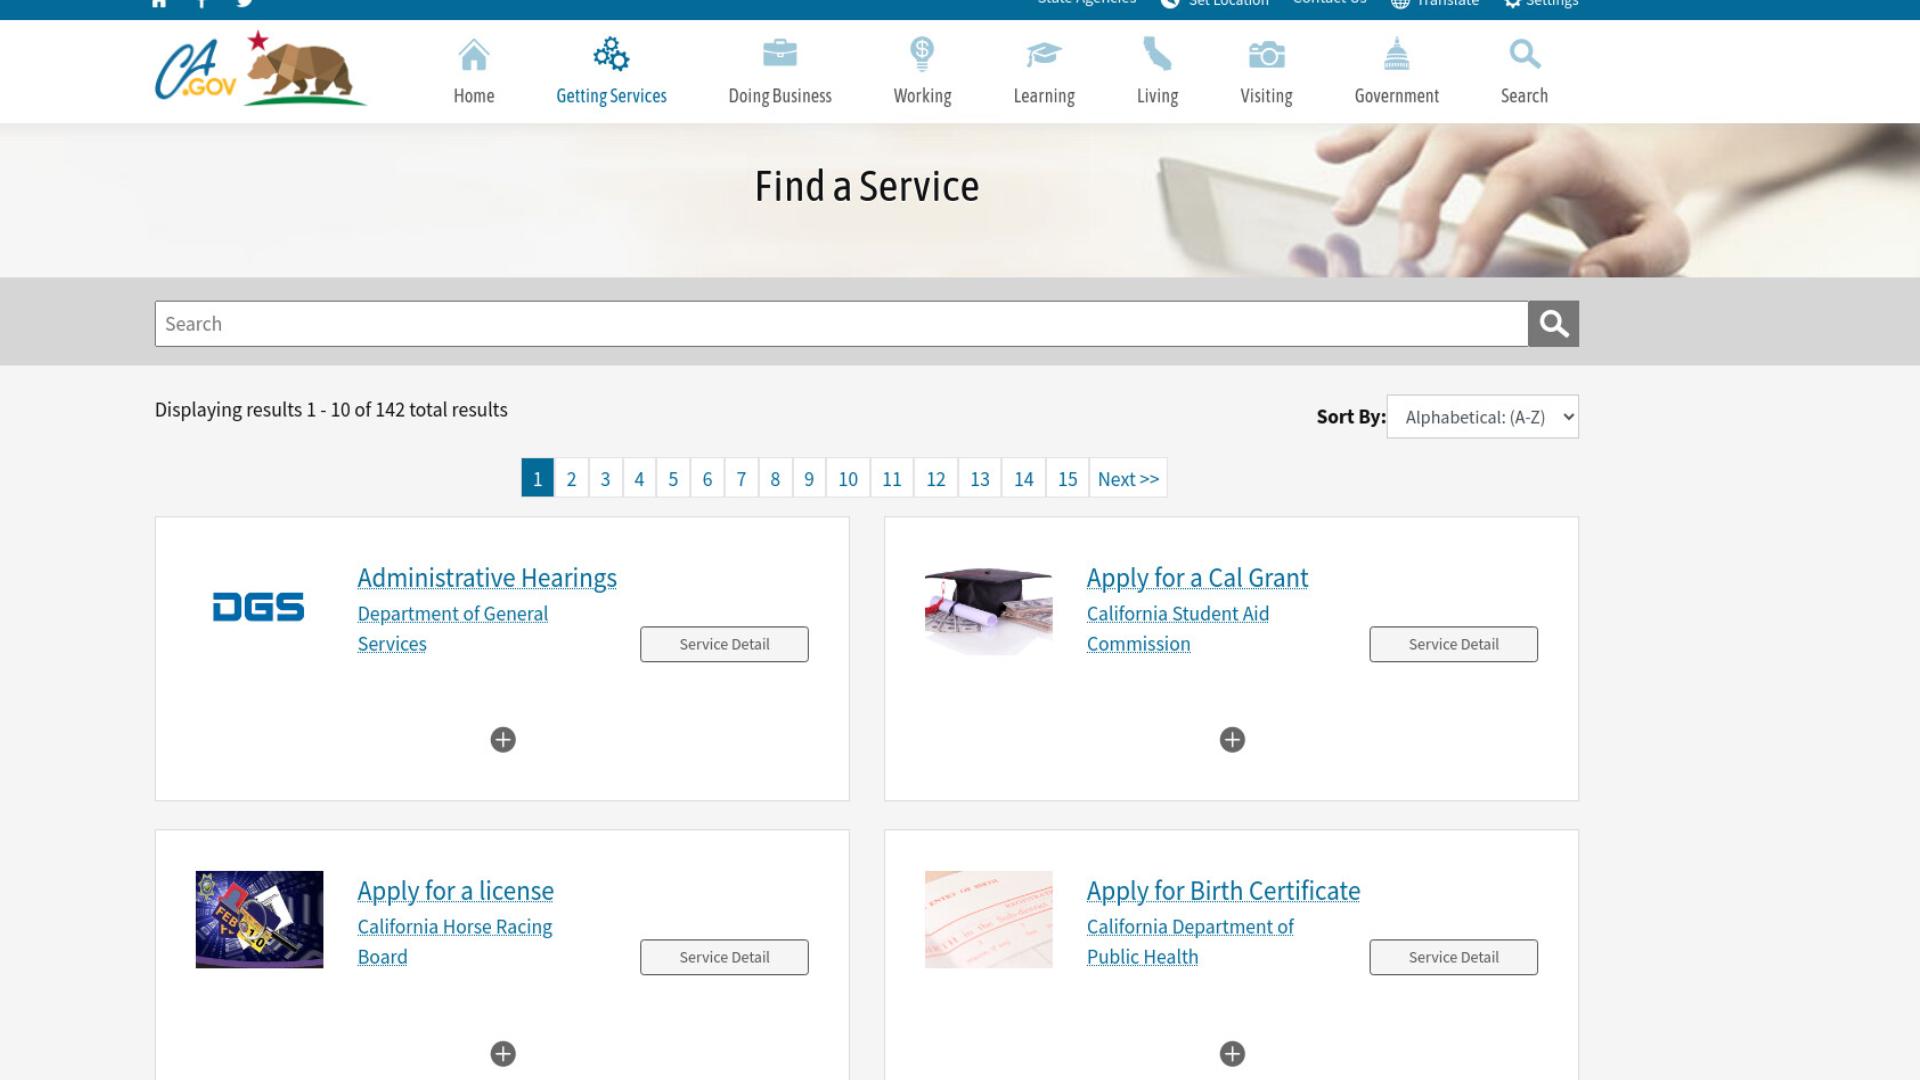1920x1080 pixels.
Task: Open the Search menu item
Action: (x=1524, y=72)
